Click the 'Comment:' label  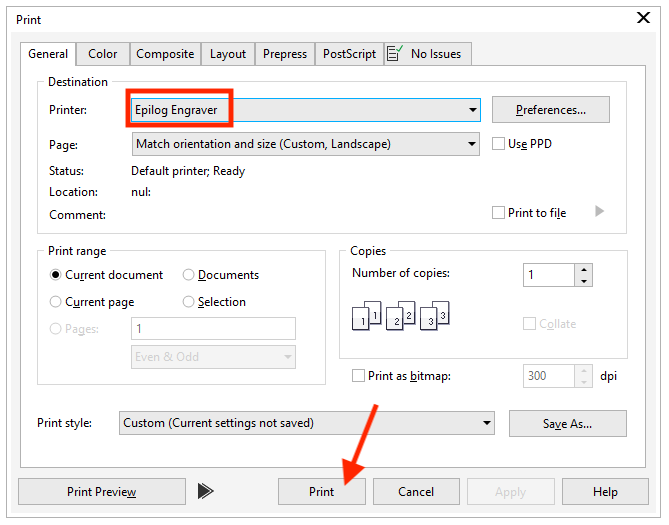(x=77, y=215)
